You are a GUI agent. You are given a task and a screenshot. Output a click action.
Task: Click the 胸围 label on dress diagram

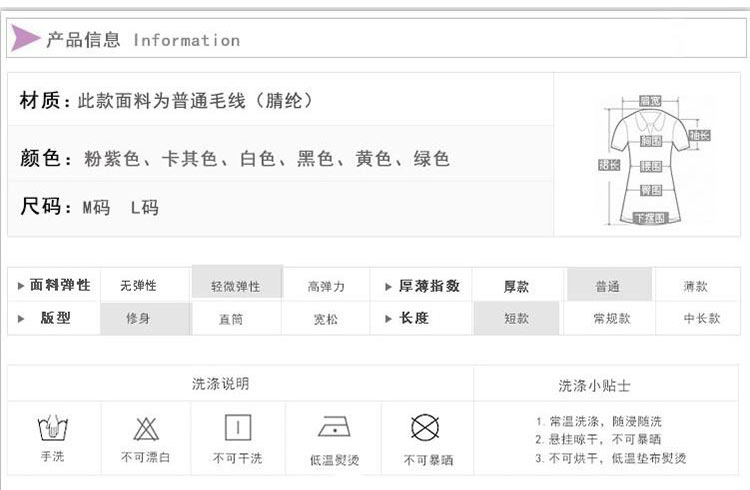[x=651, y=141]
